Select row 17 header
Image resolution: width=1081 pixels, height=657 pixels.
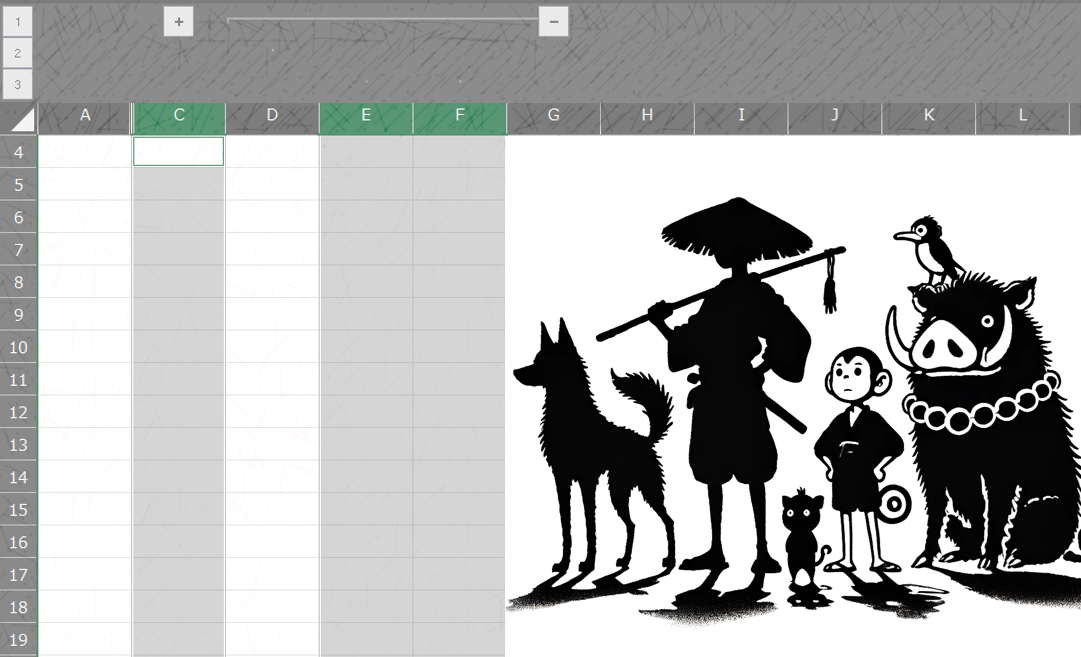click(x=19, y=575)
